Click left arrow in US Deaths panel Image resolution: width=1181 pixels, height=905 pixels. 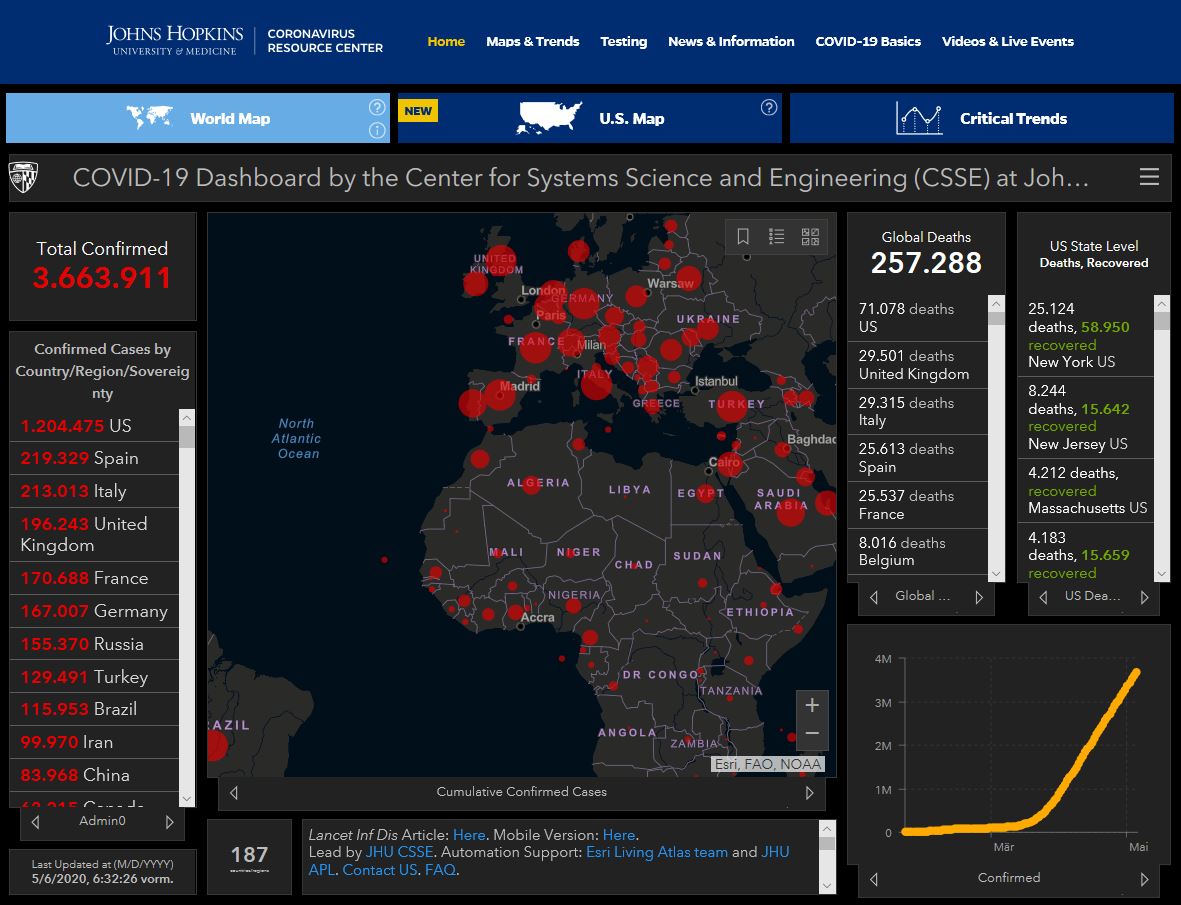point(1043,597)
